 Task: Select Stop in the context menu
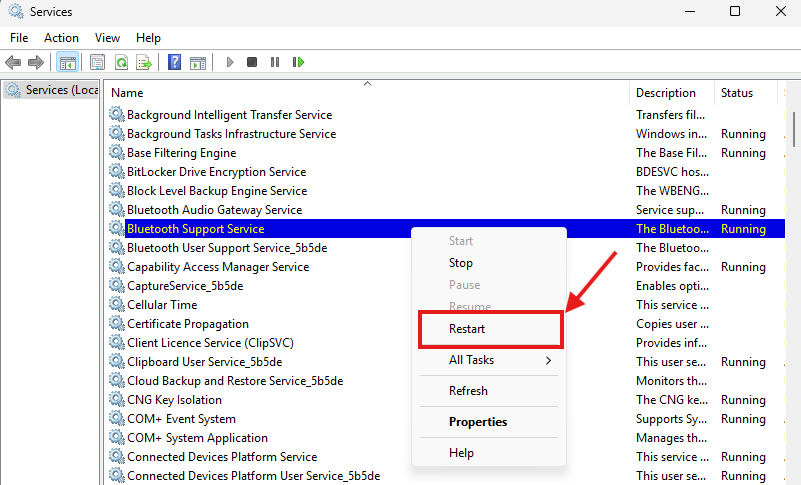click(x=461, y=263)
